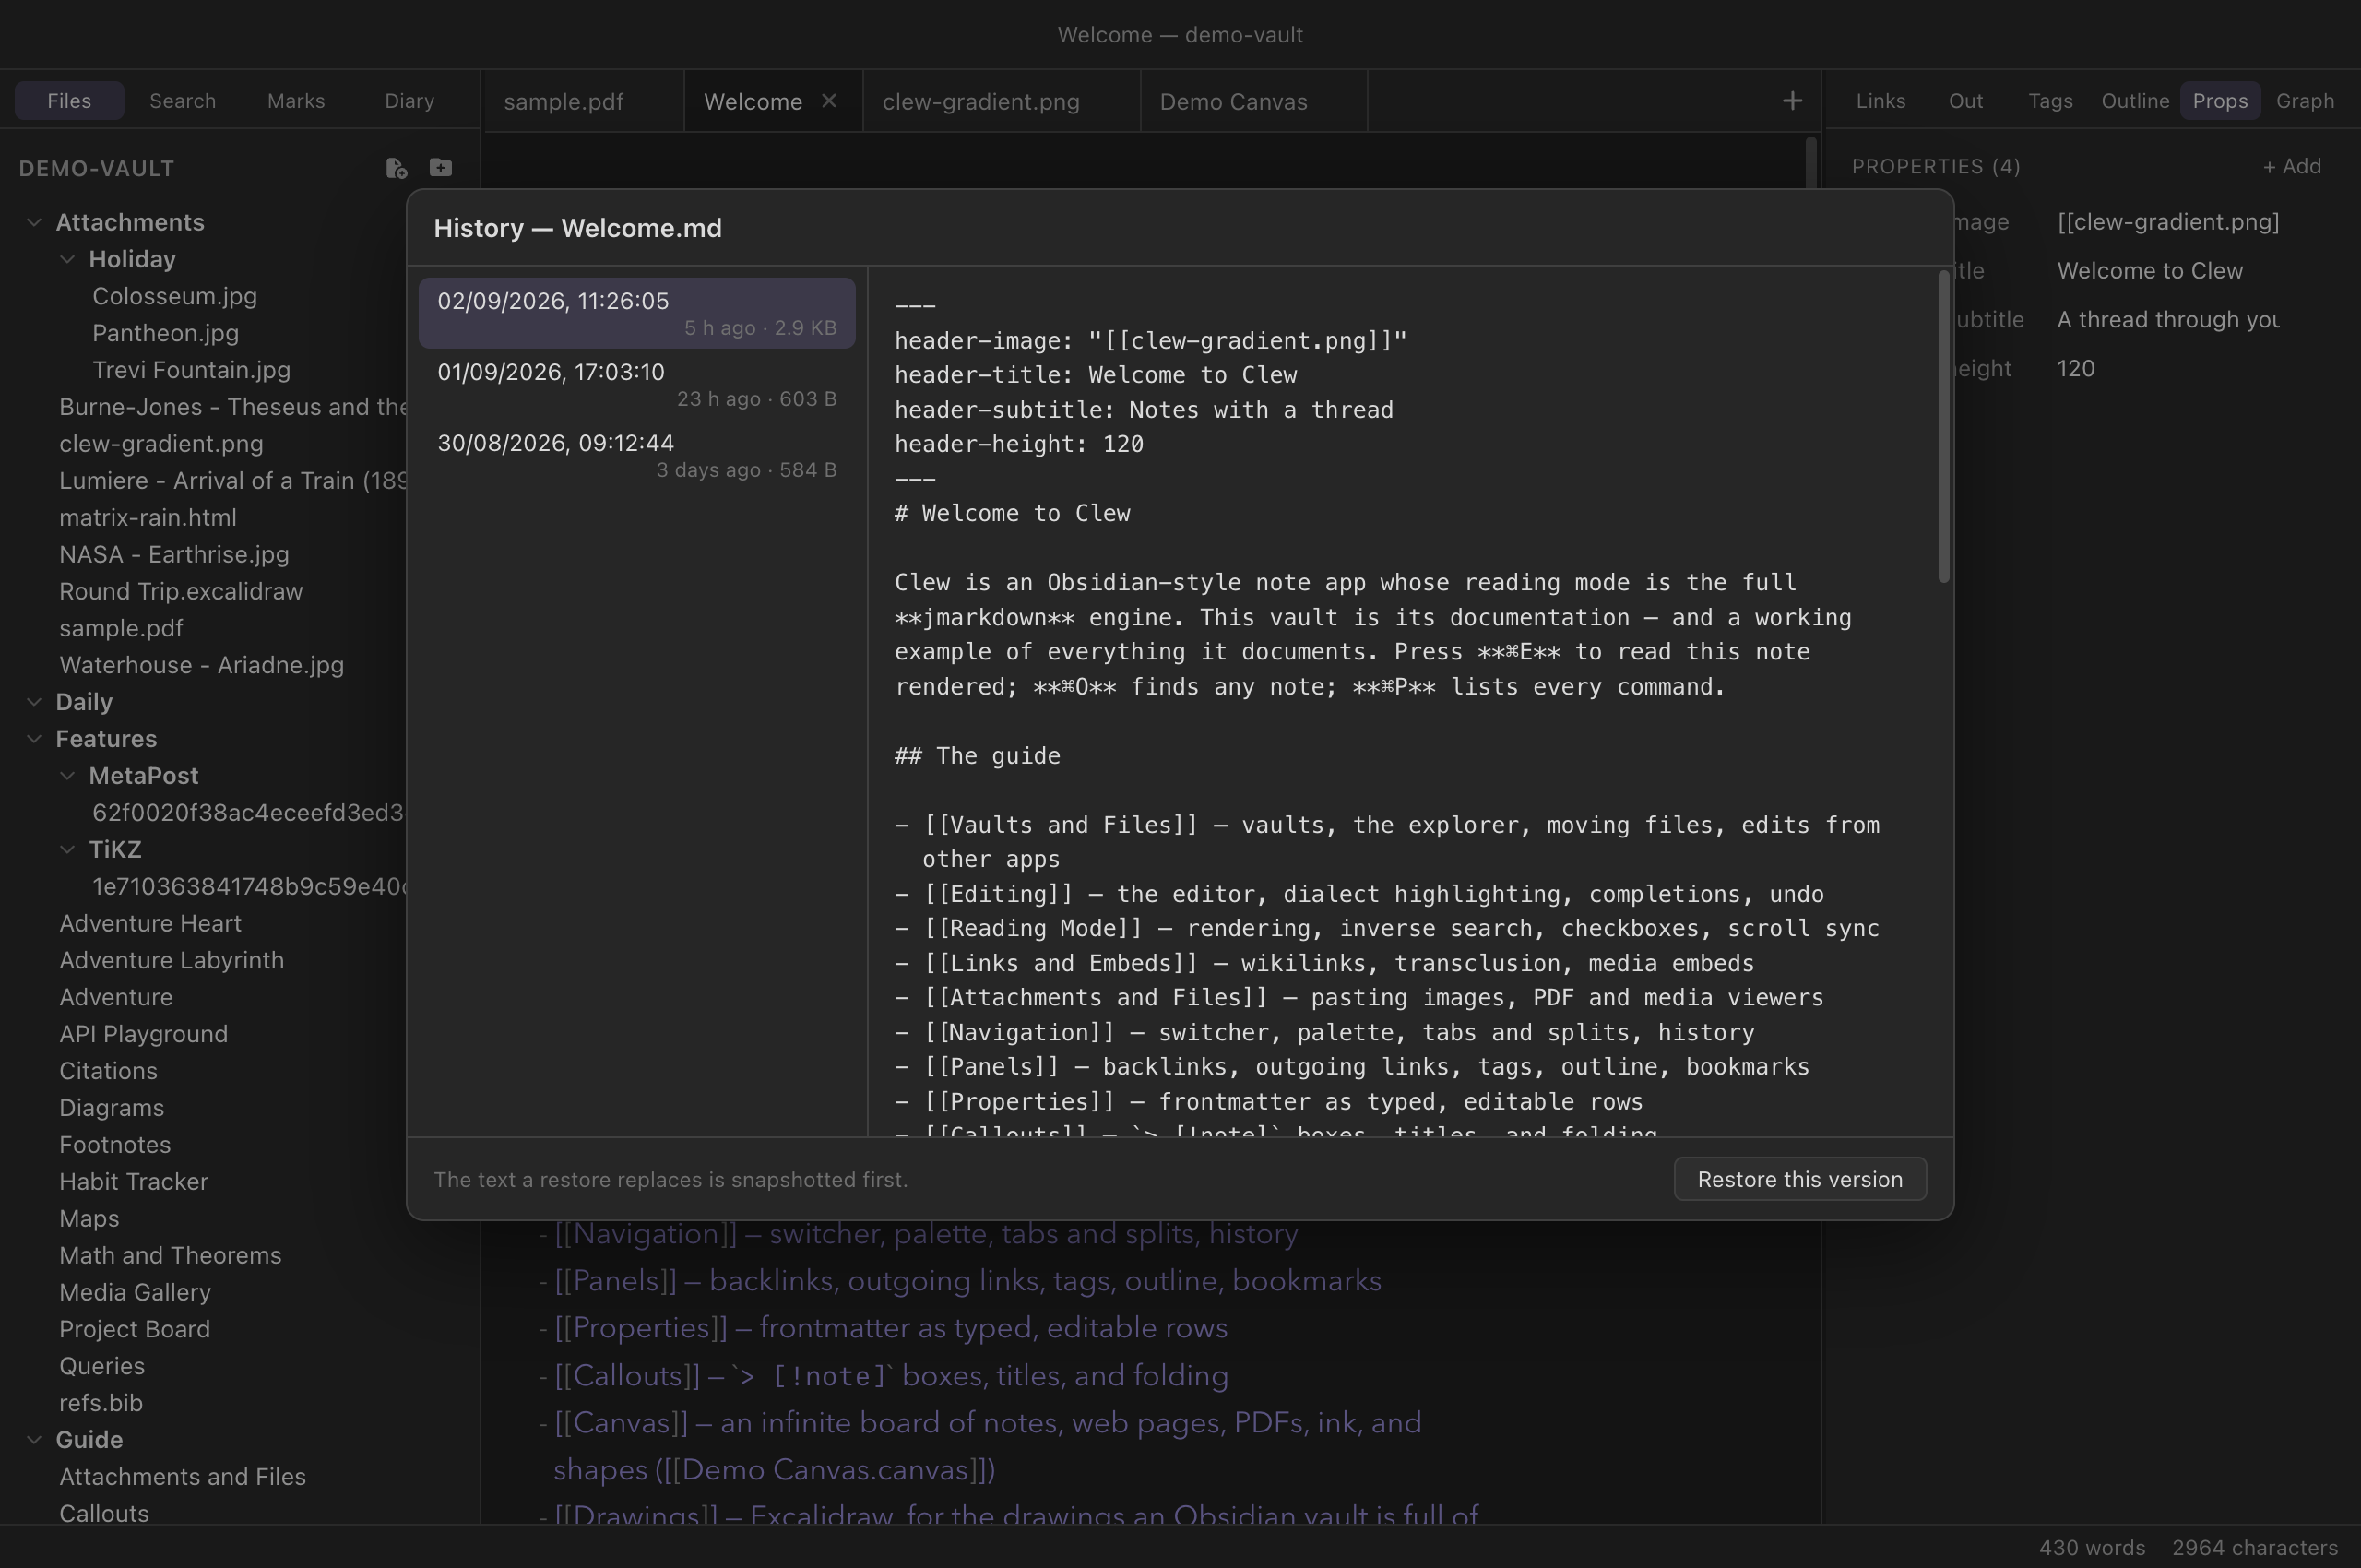Open the Diagrams note
Image resolution: width=2361 pixels, height=1568 pixels.
coord(111,1109)
